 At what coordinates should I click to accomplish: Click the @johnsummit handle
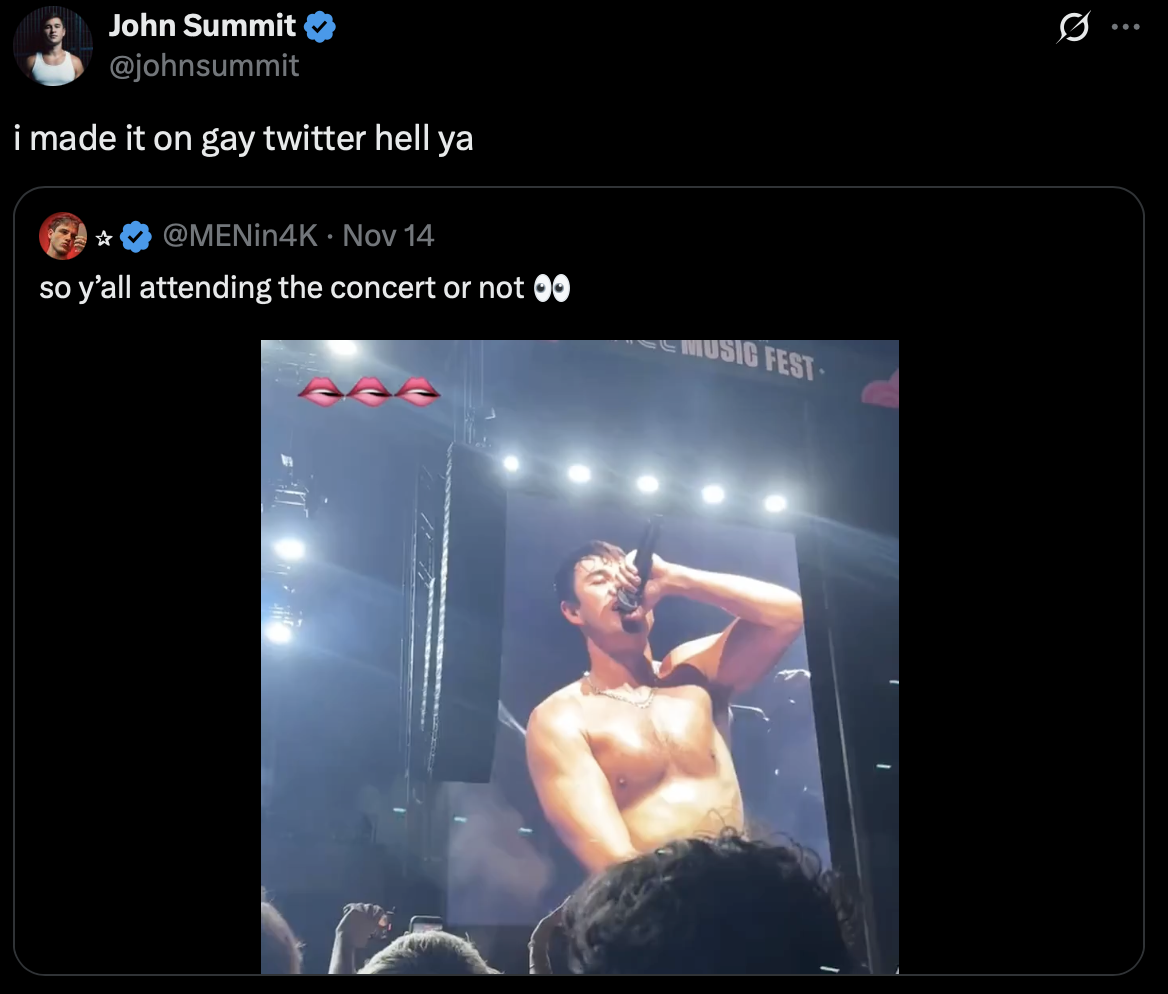click(203, 66)
